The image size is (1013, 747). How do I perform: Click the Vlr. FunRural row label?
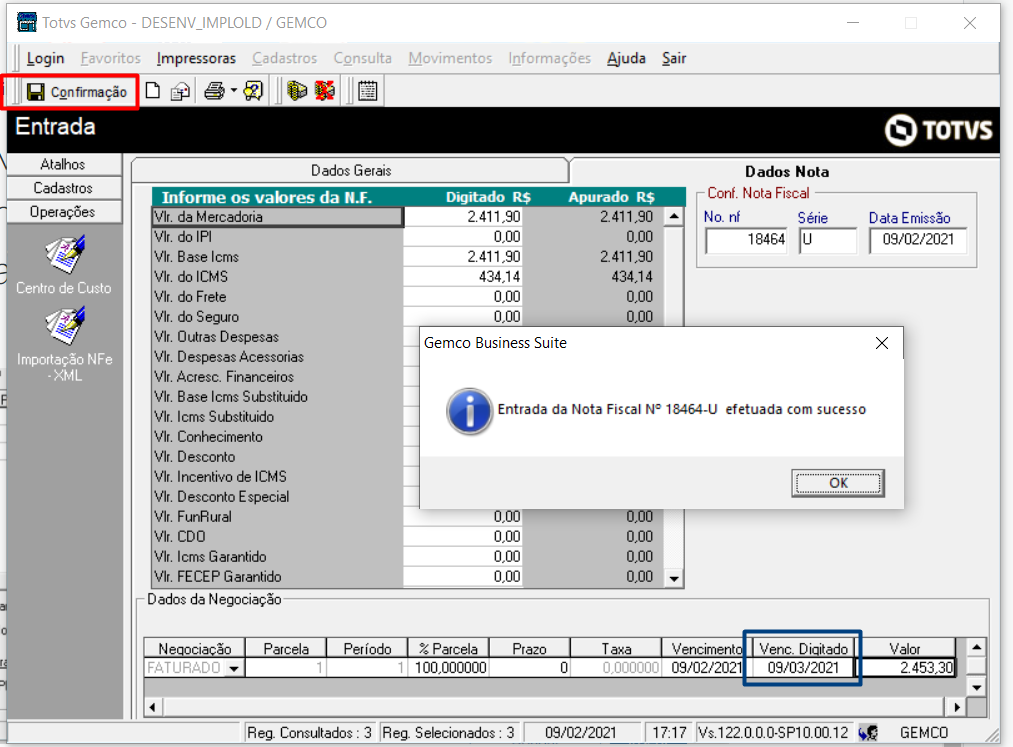[278, 516]
